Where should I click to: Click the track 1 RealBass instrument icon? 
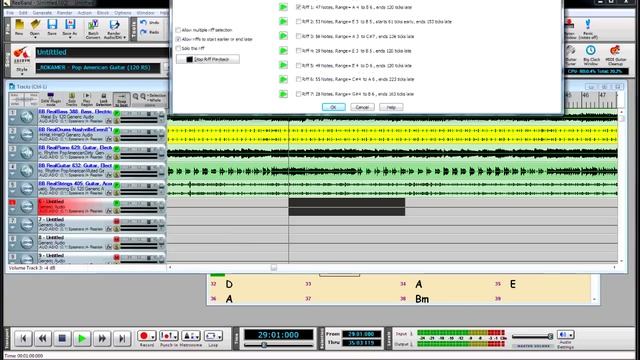(x=27, y=117)
